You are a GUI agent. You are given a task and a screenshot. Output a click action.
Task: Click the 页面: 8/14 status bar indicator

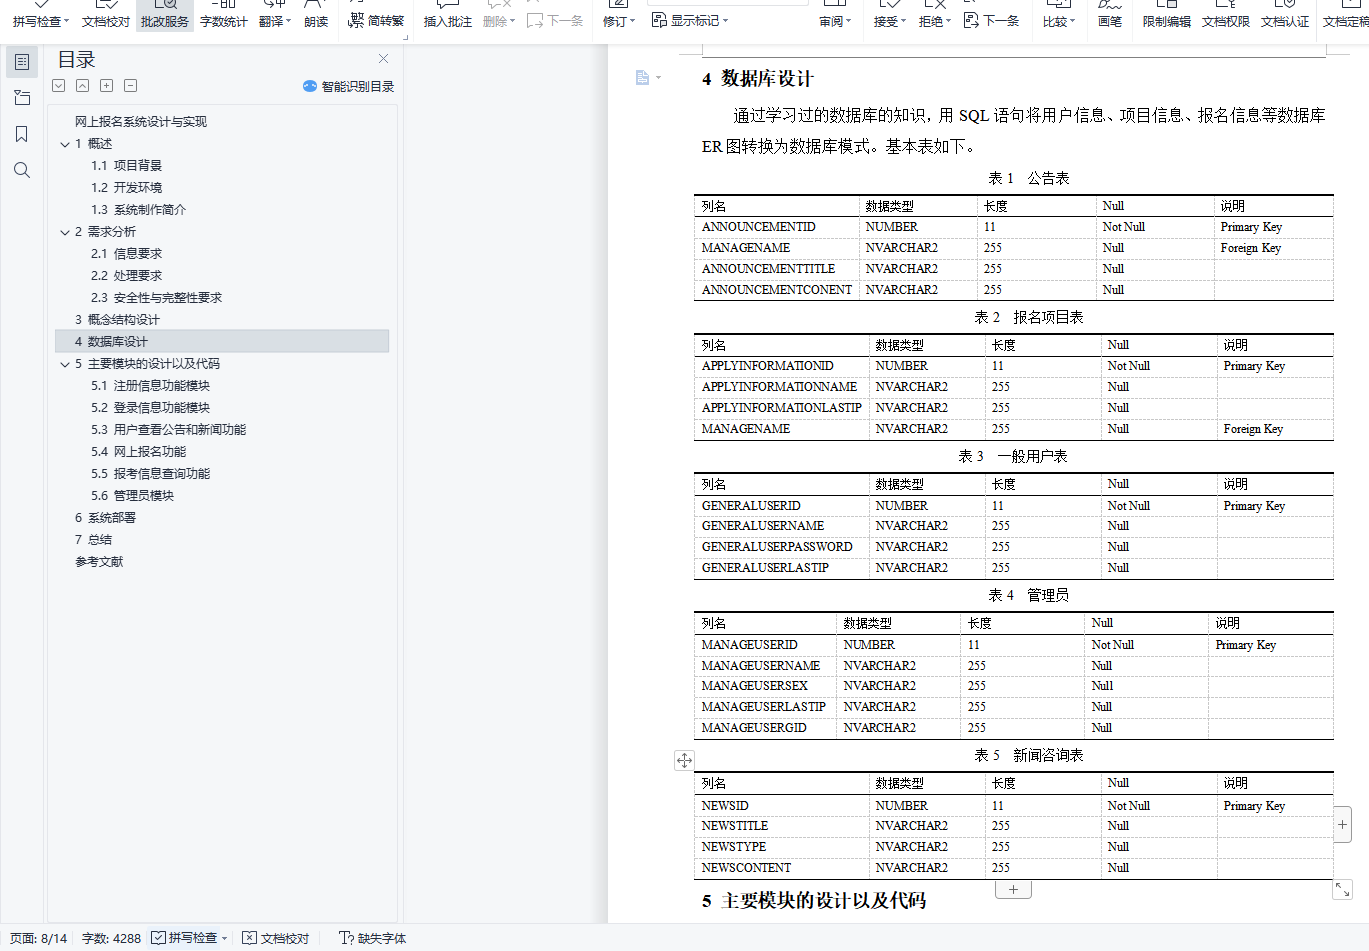click(38, 938)
